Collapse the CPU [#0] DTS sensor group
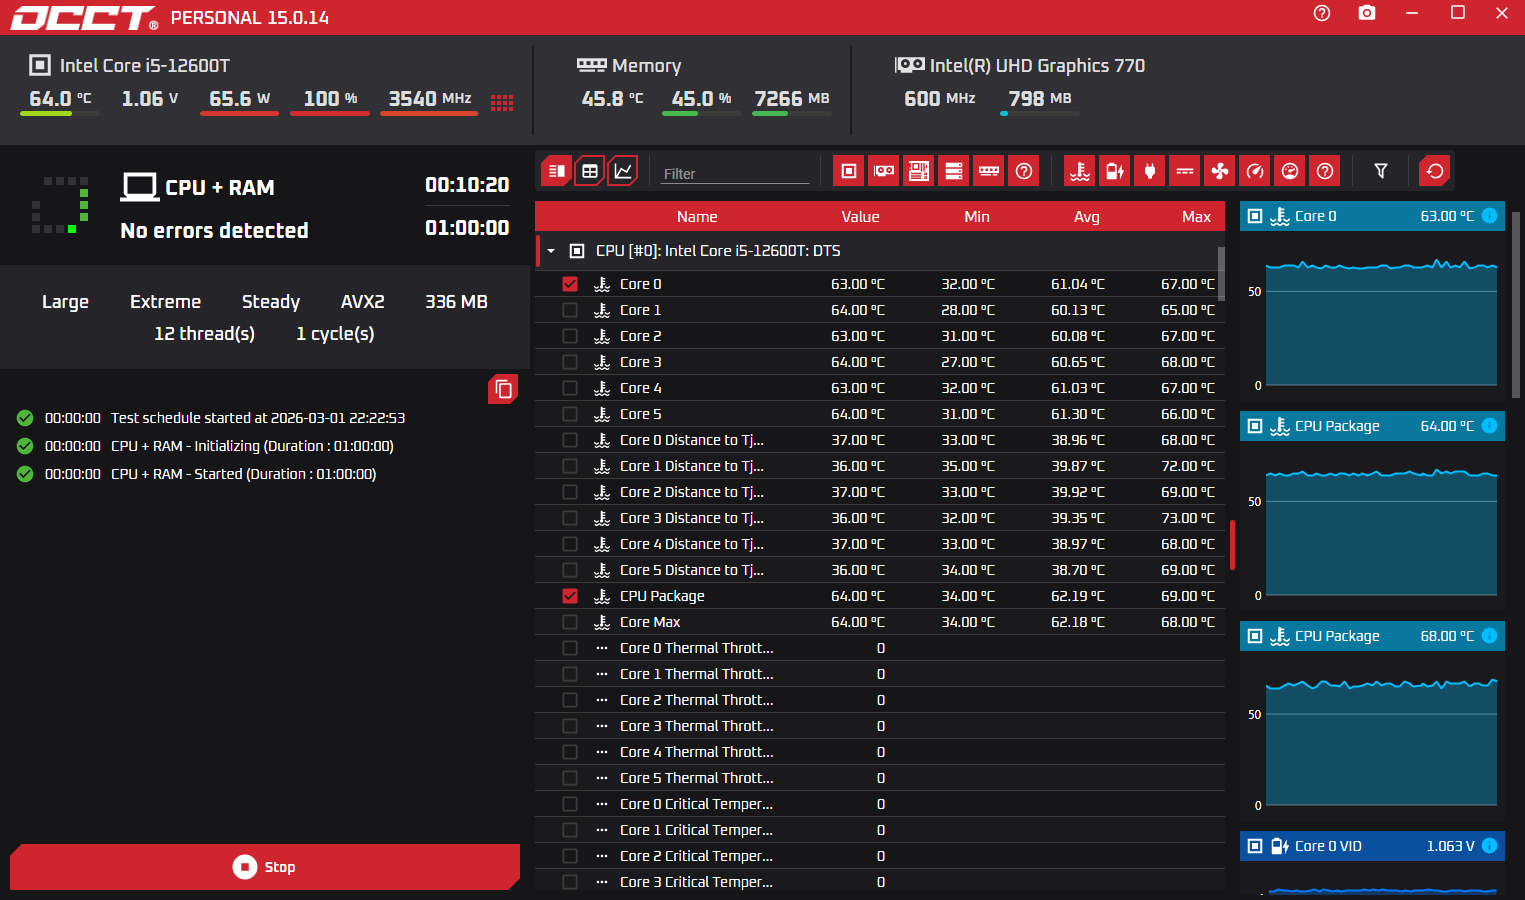 point(551,251)
